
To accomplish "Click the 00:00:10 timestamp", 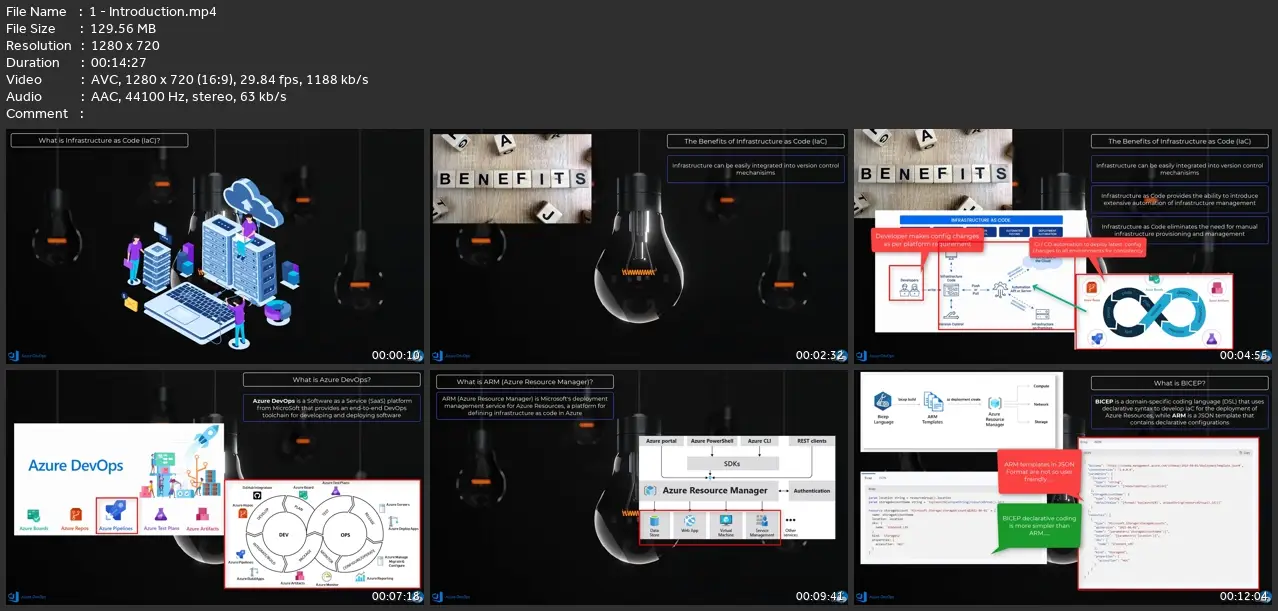I will click(x=397, y=355).
